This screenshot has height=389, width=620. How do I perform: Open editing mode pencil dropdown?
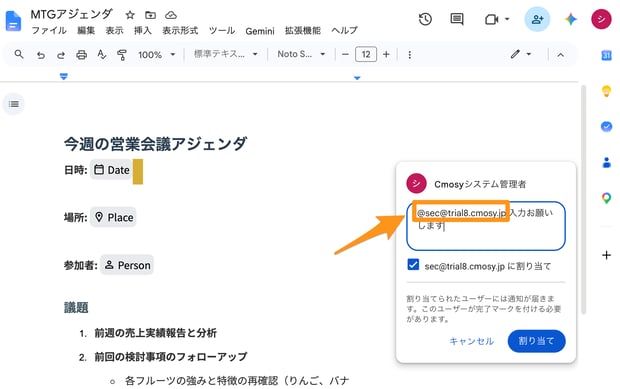(520, 54)
